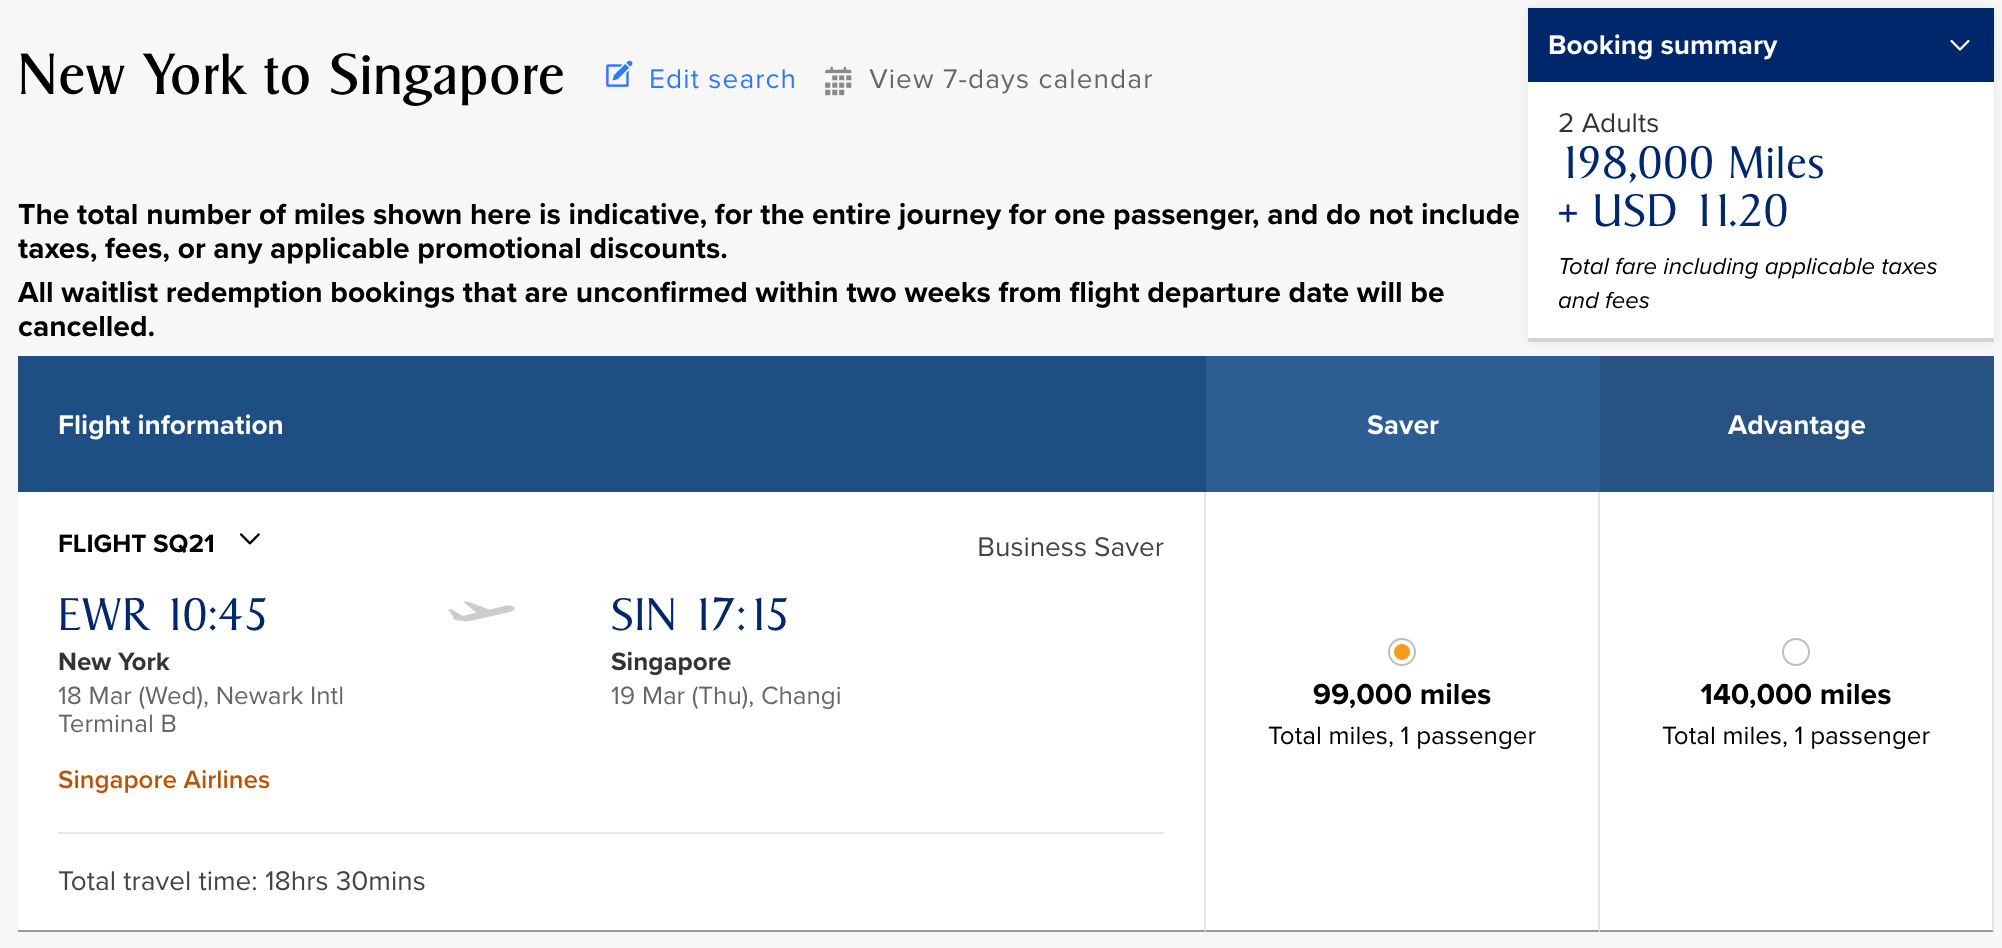Click the FLIGHT SQ21 label
The width and height of the screenshot is (2002, 948).
pyautogui.click(x=137, y=543)
